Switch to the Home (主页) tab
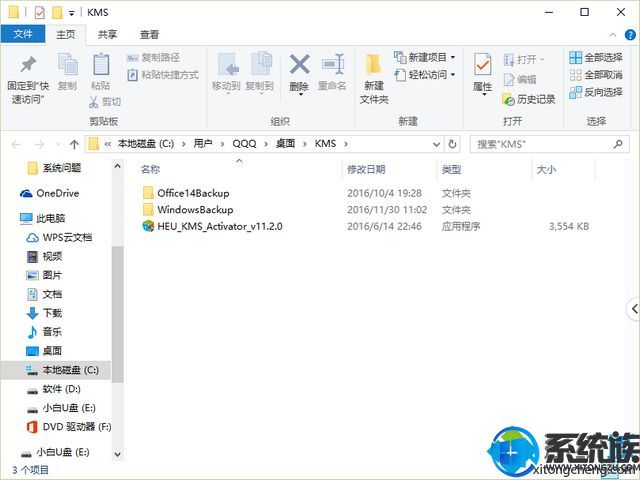 [66, 35]
